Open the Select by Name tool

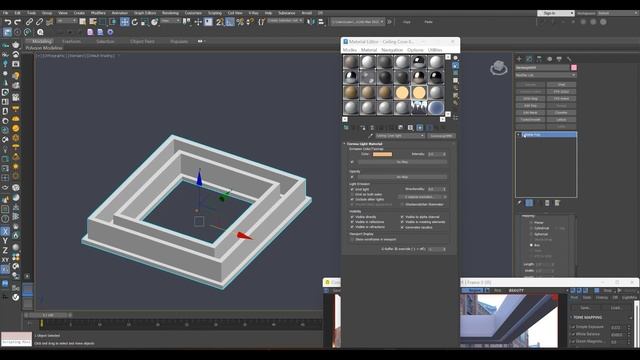point(93,22)
